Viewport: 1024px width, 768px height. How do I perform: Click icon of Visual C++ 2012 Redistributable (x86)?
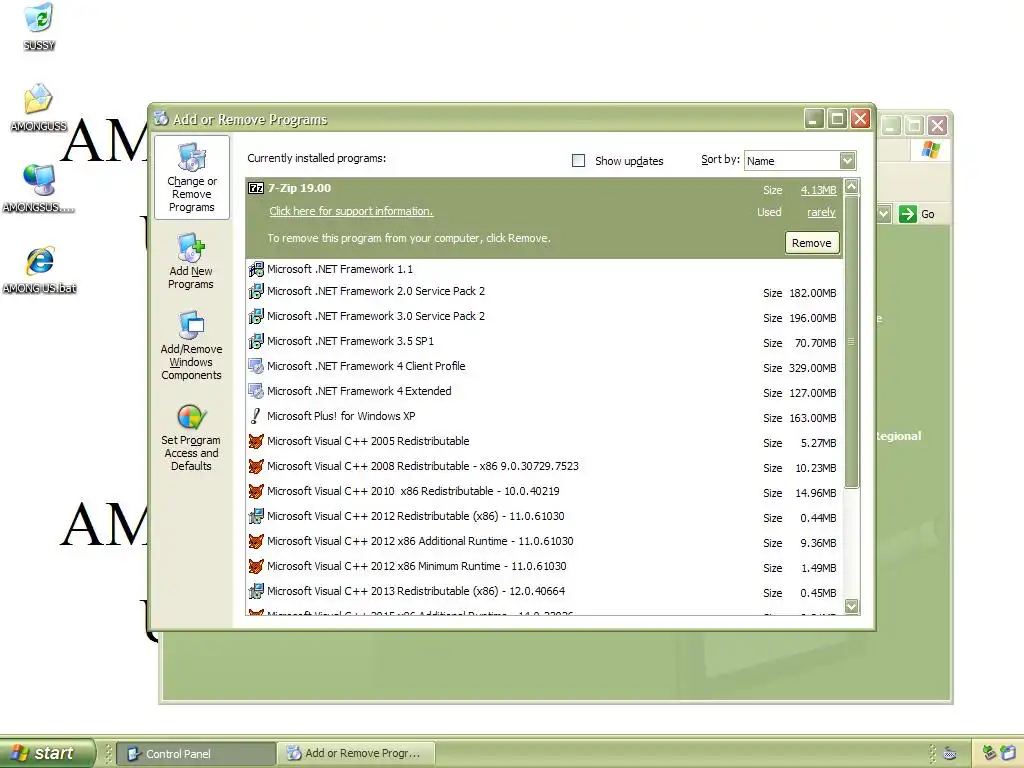coord(256,517)
